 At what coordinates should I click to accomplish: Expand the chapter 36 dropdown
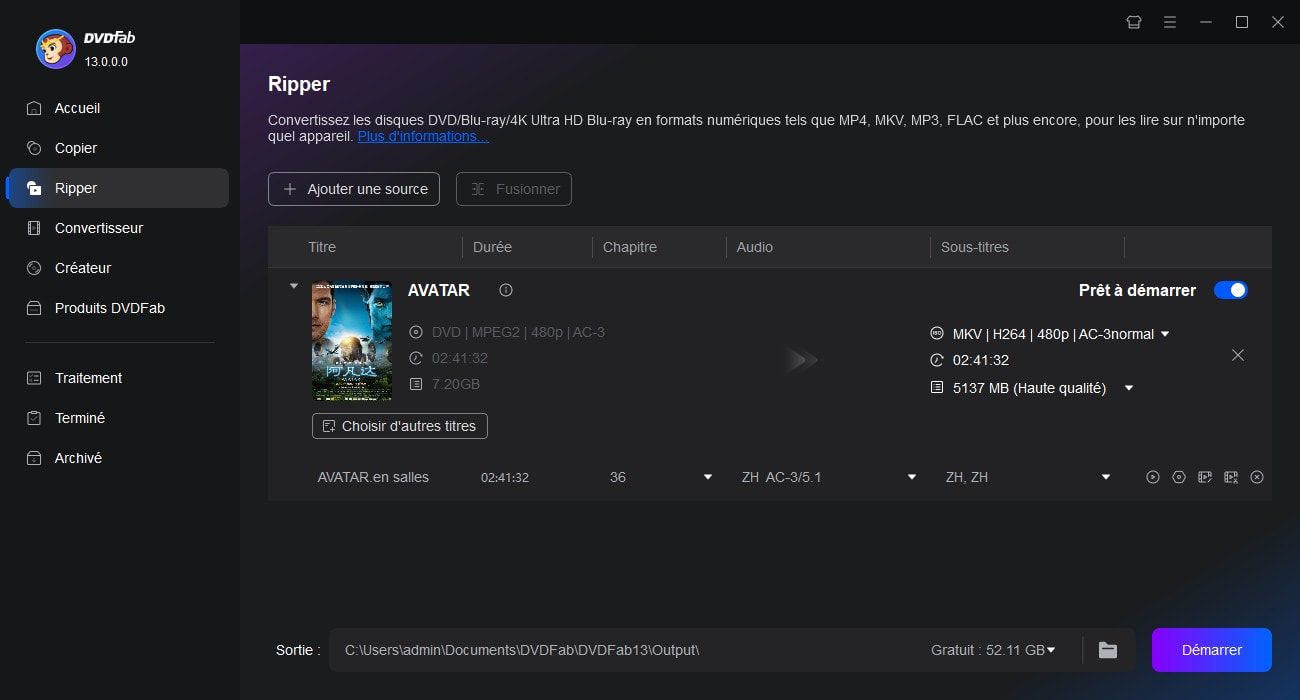tap(708, 477)
